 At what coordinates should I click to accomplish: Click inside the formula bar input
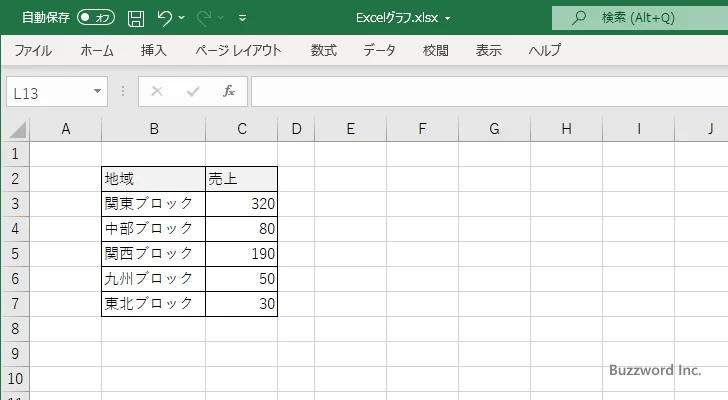pos(490,91)
